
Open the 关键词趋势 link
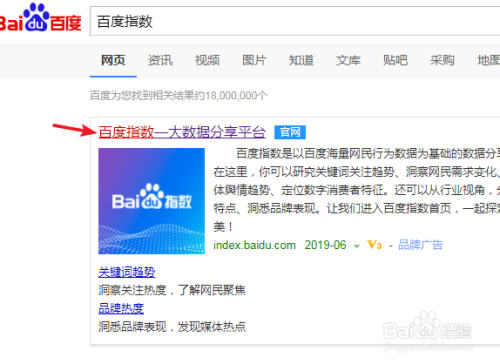point(127,272)
